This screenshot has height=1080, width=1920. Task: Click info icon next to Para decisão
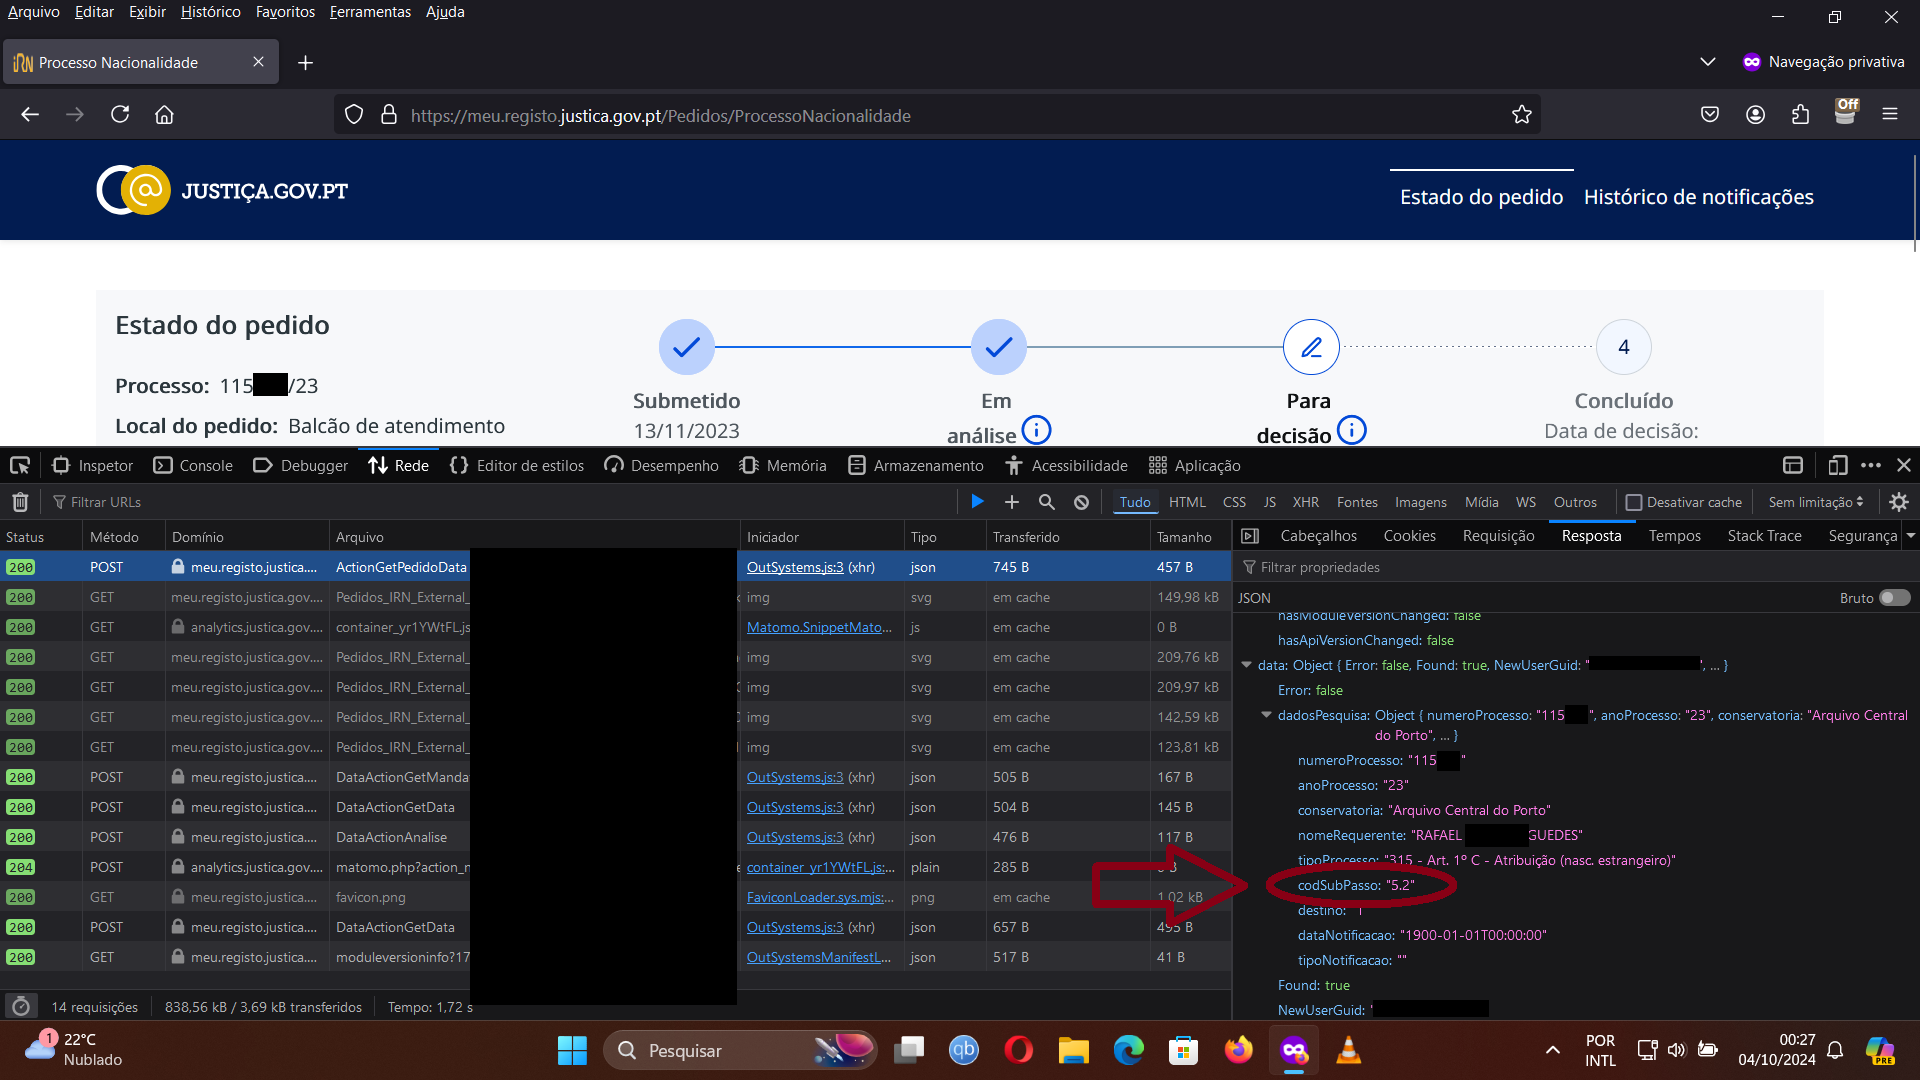click(1352, 431)
